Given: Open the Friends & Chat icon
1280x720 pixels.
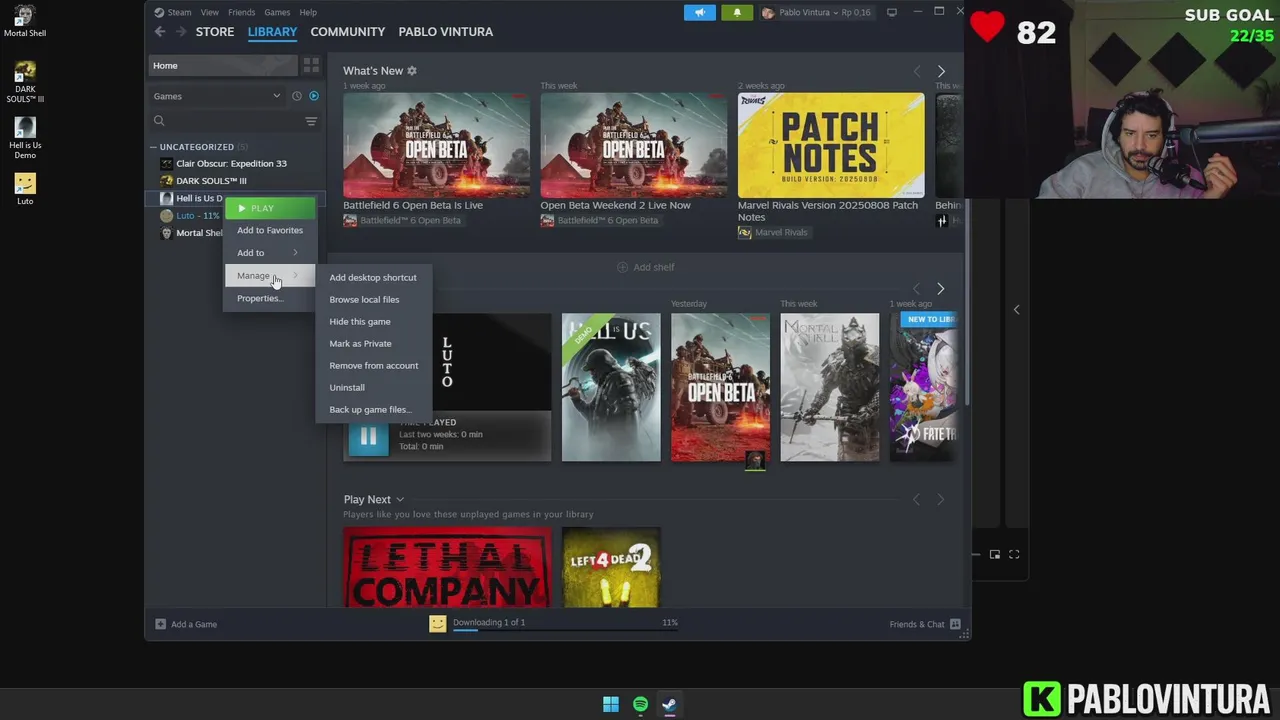Looking at the screenshot, I should point(955,624).
